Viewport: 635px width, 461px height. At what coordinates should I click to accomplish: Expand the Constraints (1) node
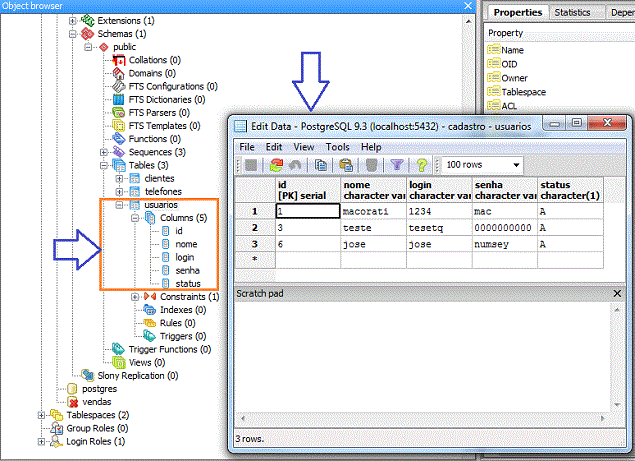tap(135, 297)
